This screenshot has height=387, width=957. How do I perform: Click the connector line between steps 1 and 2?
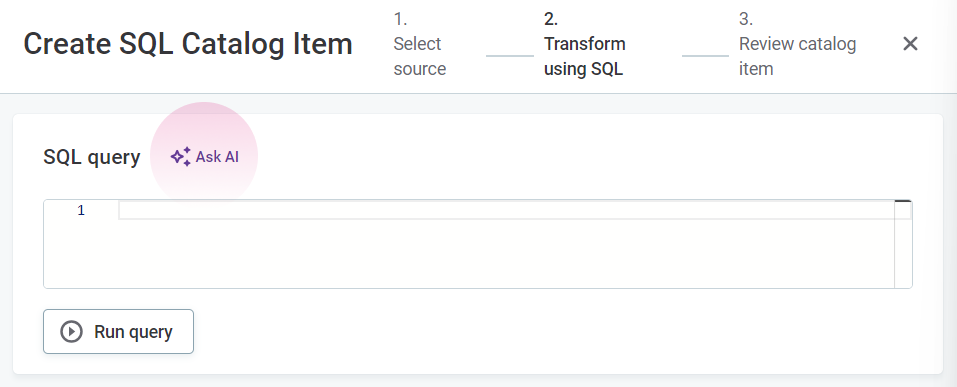click(510, 56)
